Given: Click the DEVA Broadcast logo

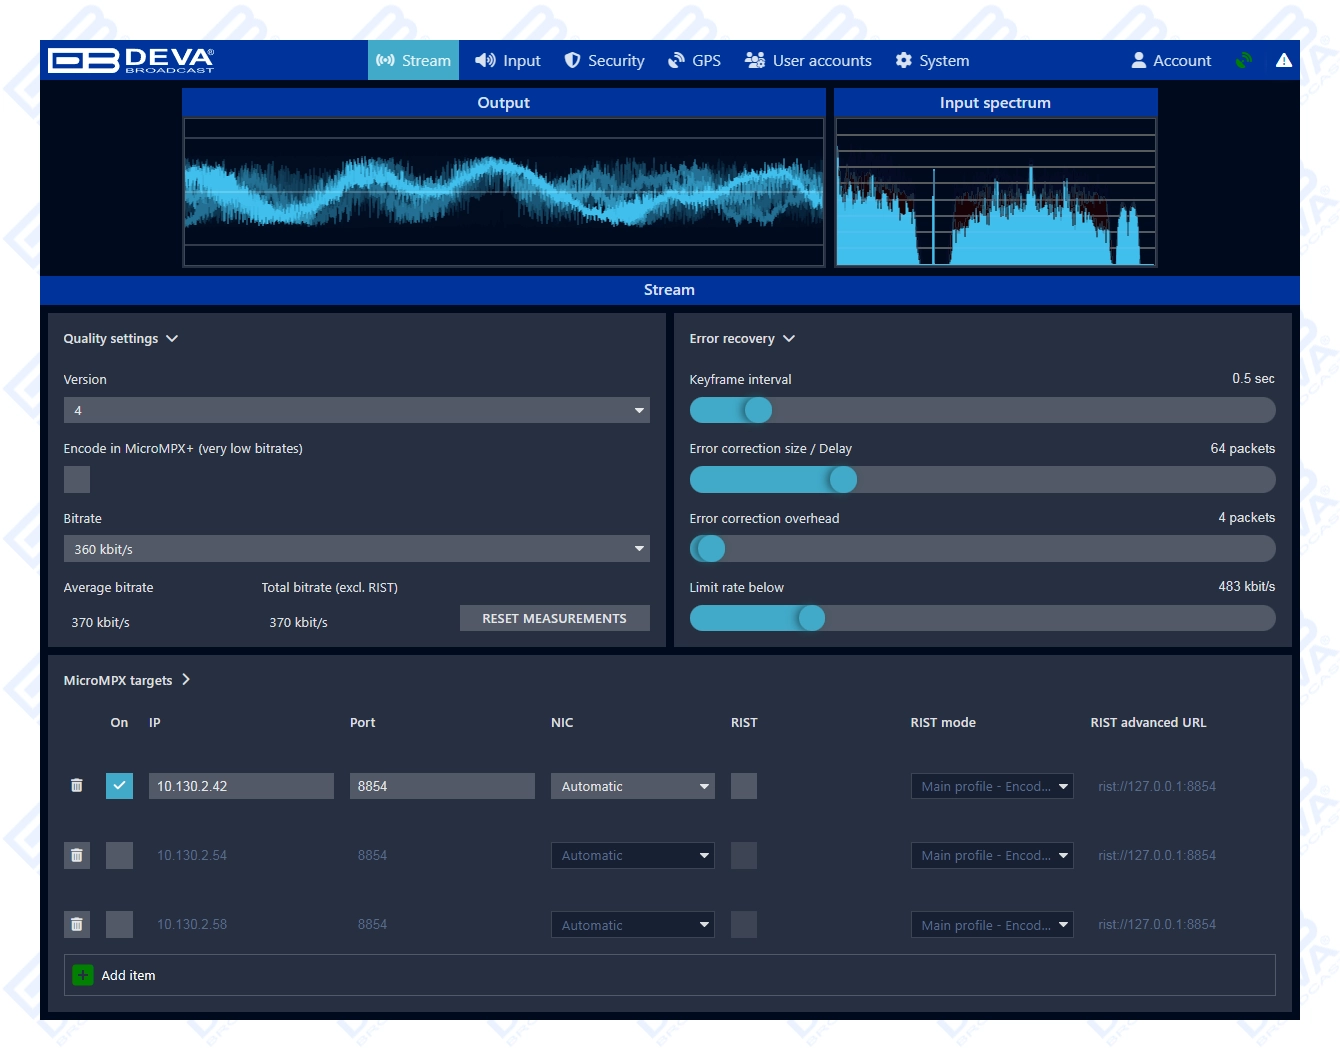Looking at the screenshot, I should pyautogui.click(x=130, y=60).
